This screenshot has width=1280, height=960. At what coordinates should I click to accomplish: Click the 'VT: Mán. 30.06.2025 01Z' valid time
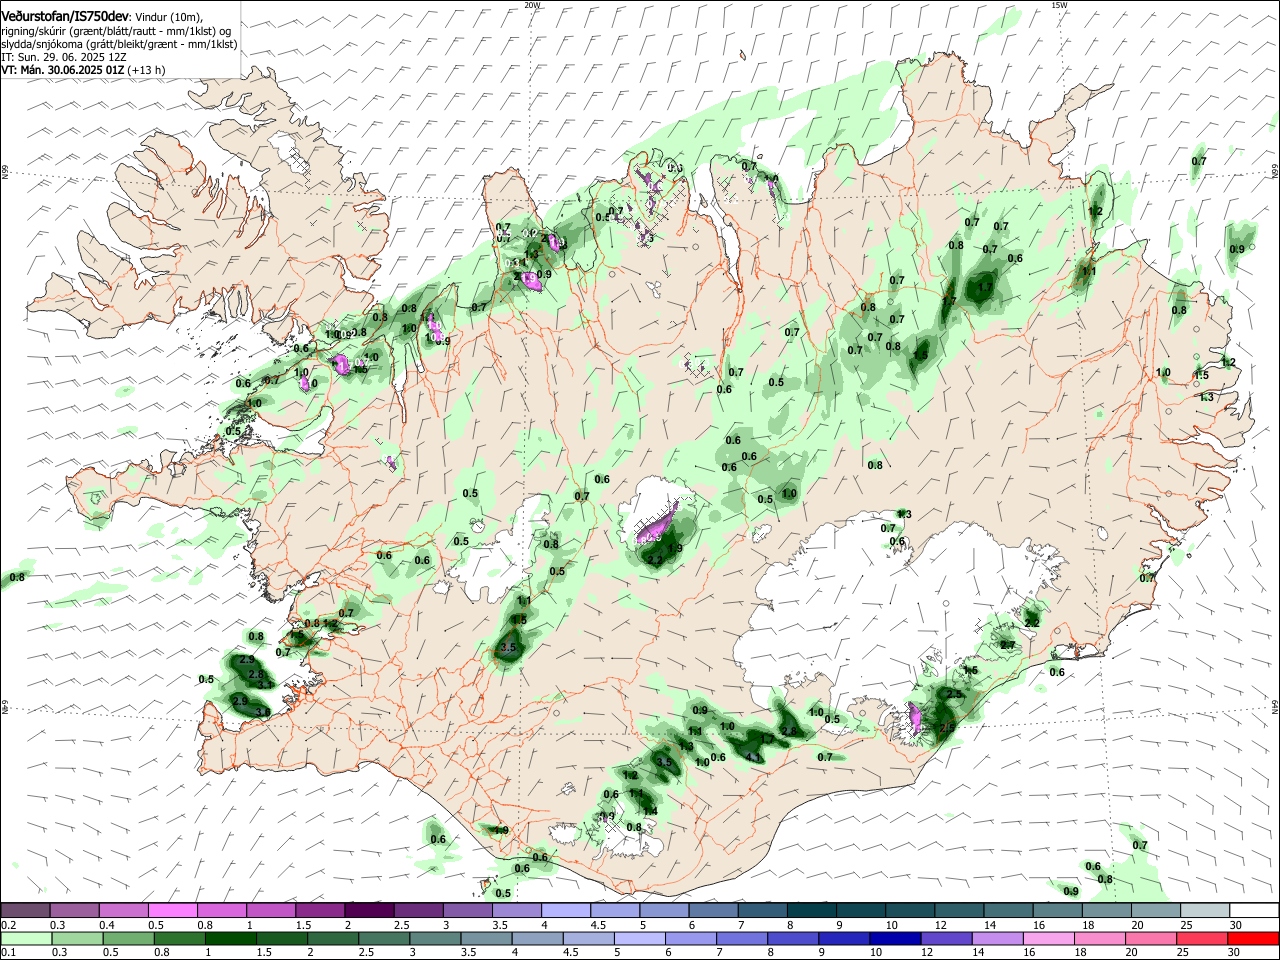(x=62, y=70)
